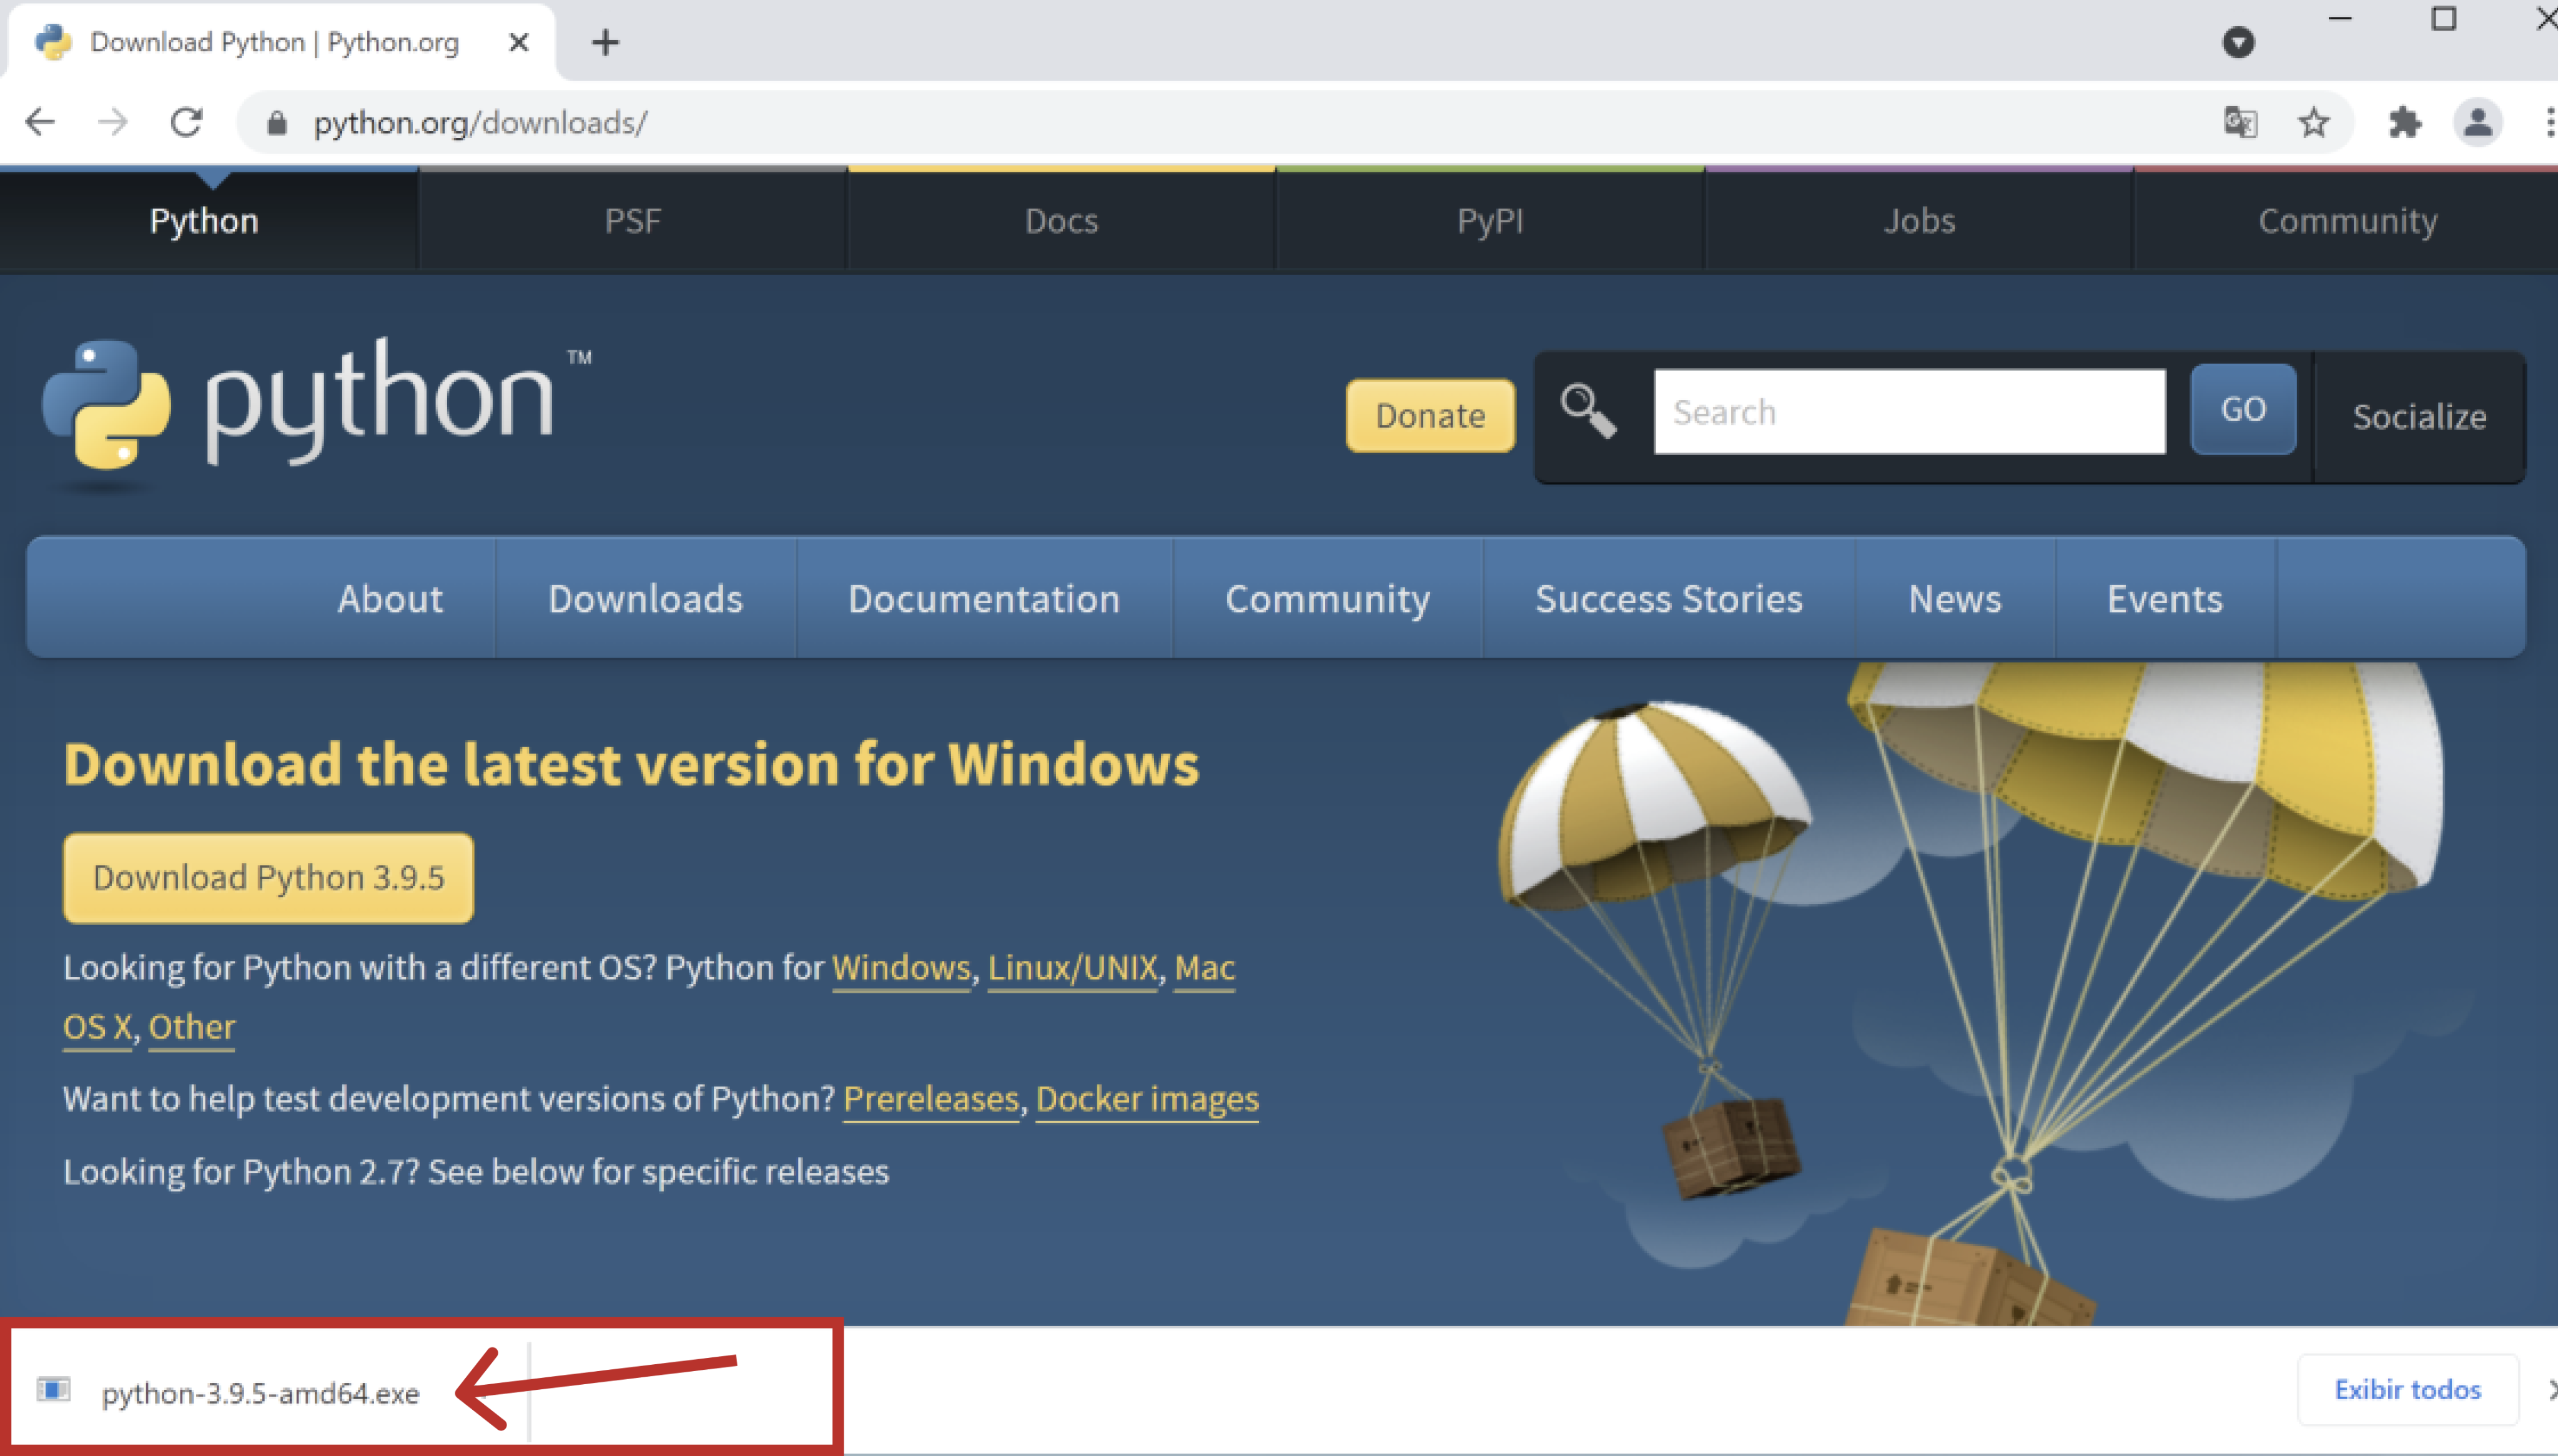
Task: Open the Python top meta tab
Action: coord(204,220)
